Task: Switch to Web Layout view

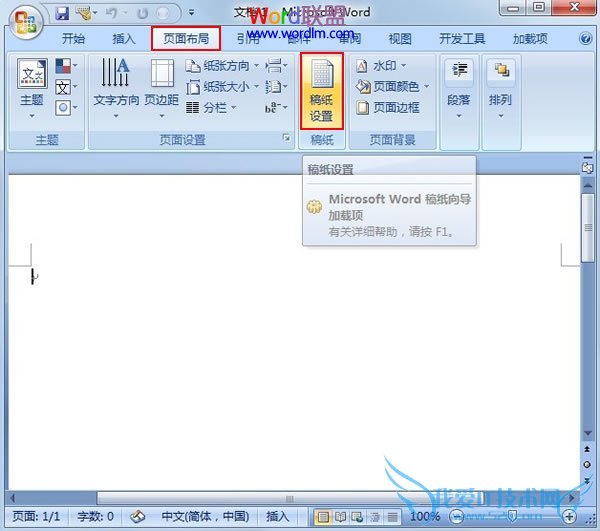Action: 357,518
